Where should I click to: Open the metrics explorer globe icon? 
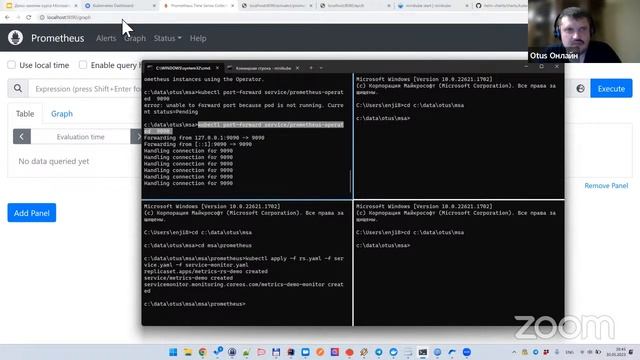[x=580, y=89]
